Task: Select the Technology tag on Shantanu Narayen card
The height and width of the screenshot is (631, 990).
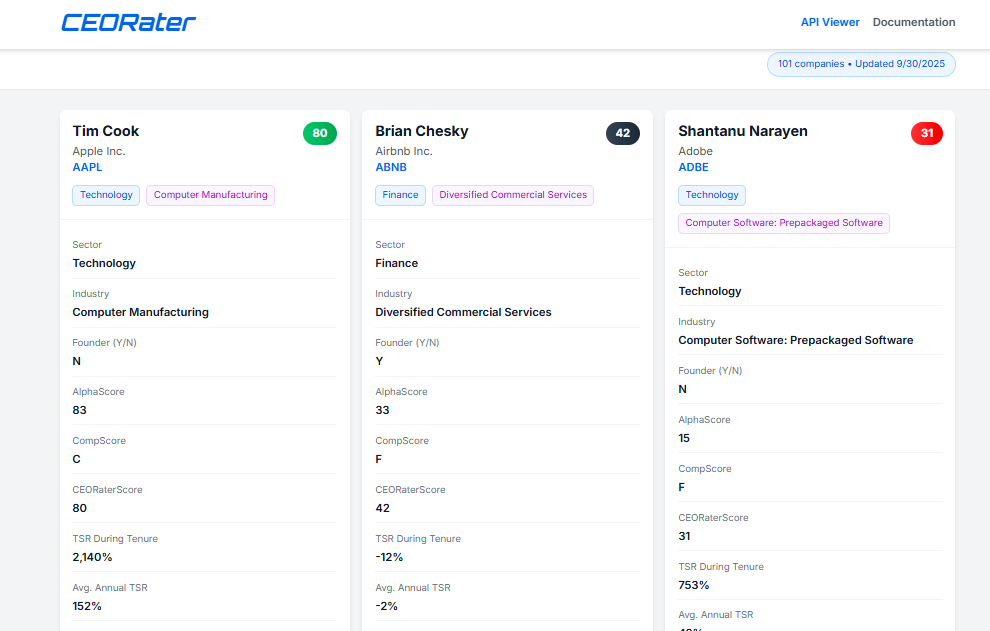Action: tap(712, 195)
